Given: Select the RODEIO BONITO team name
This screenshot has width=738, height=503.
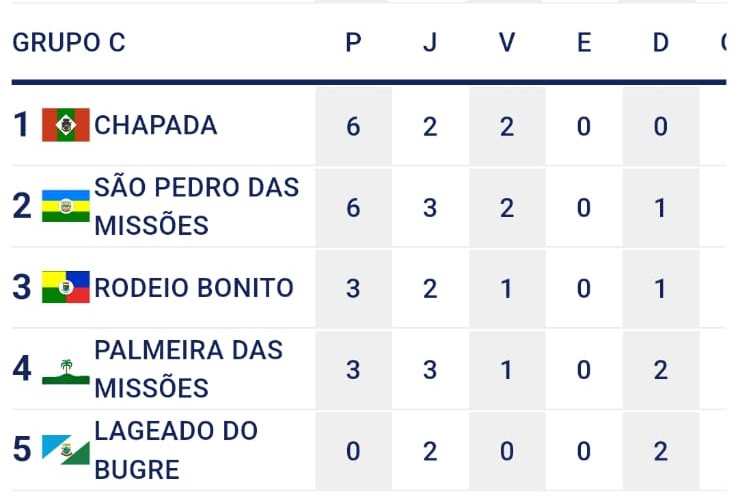Looking at the screenshot, I should [194, 288].
